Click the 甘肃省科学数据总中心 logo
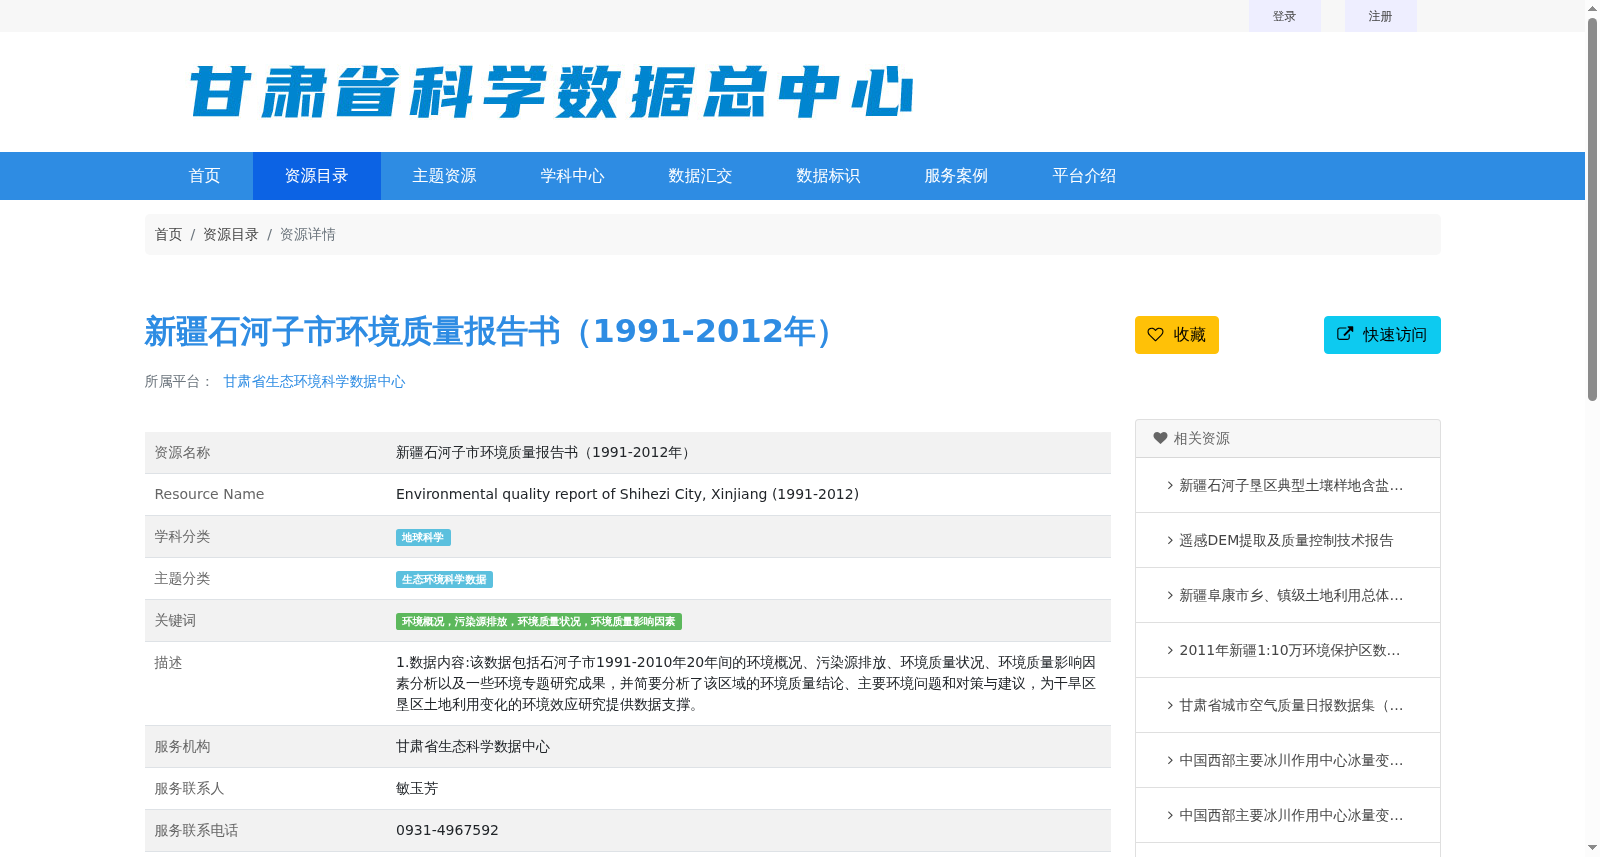Image resolution: width=1600 pixels, height=857 pixels. [x=551, y=92]
